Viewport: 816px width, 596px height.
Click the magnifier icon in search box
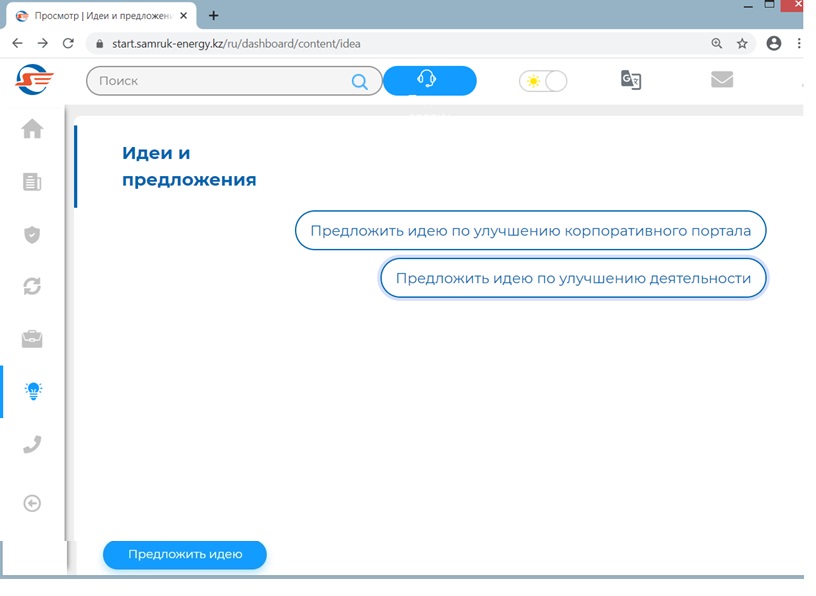(x=360, y=82)
